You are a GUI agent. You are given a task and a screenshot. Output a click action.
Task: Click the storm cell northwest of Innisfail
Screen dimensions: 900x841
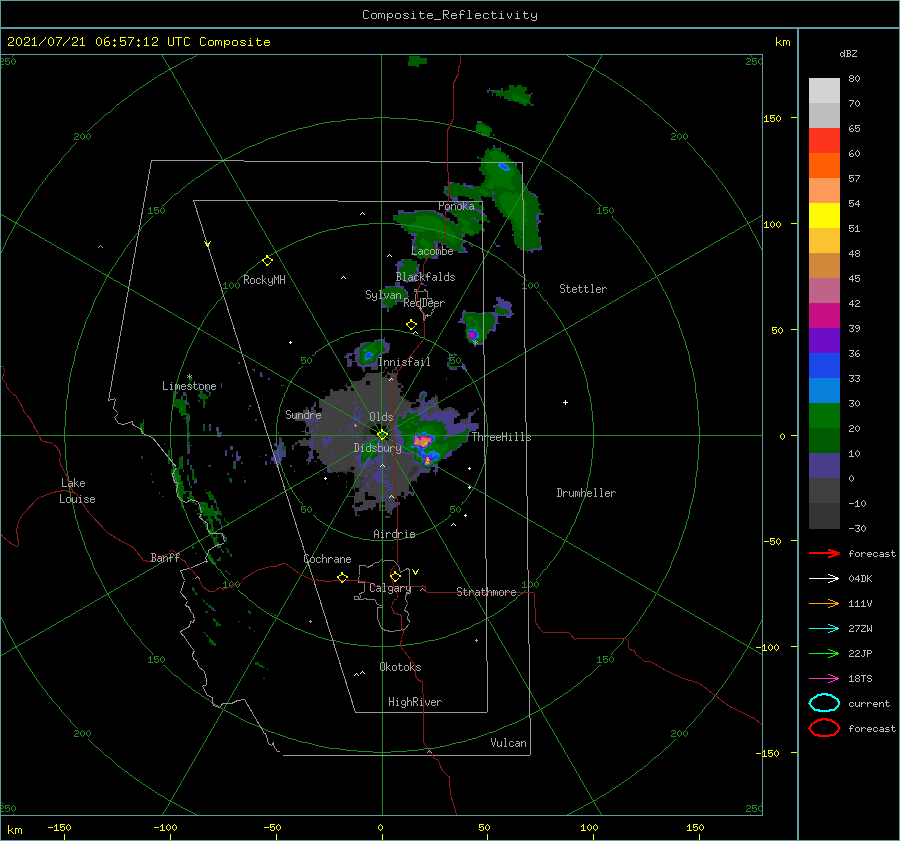pyautogui.click(x=369, y=352)
